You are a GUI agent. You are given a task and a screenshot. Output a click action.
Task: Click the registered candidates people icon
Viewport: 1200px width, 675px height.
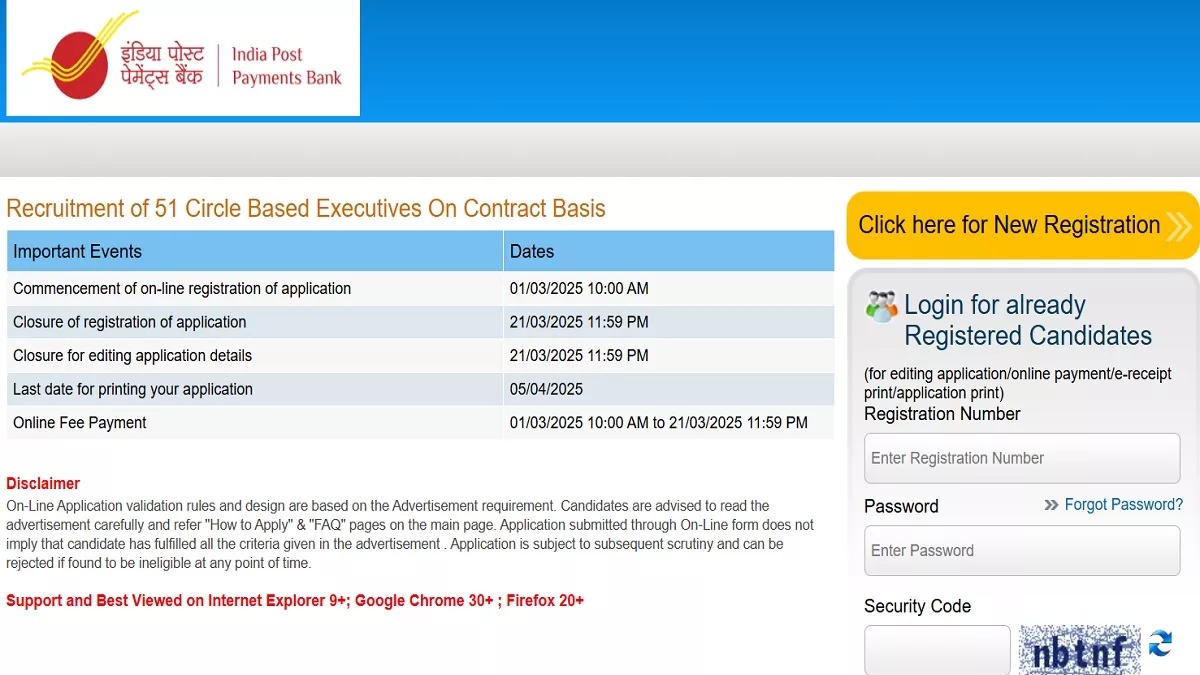(881, 306)
